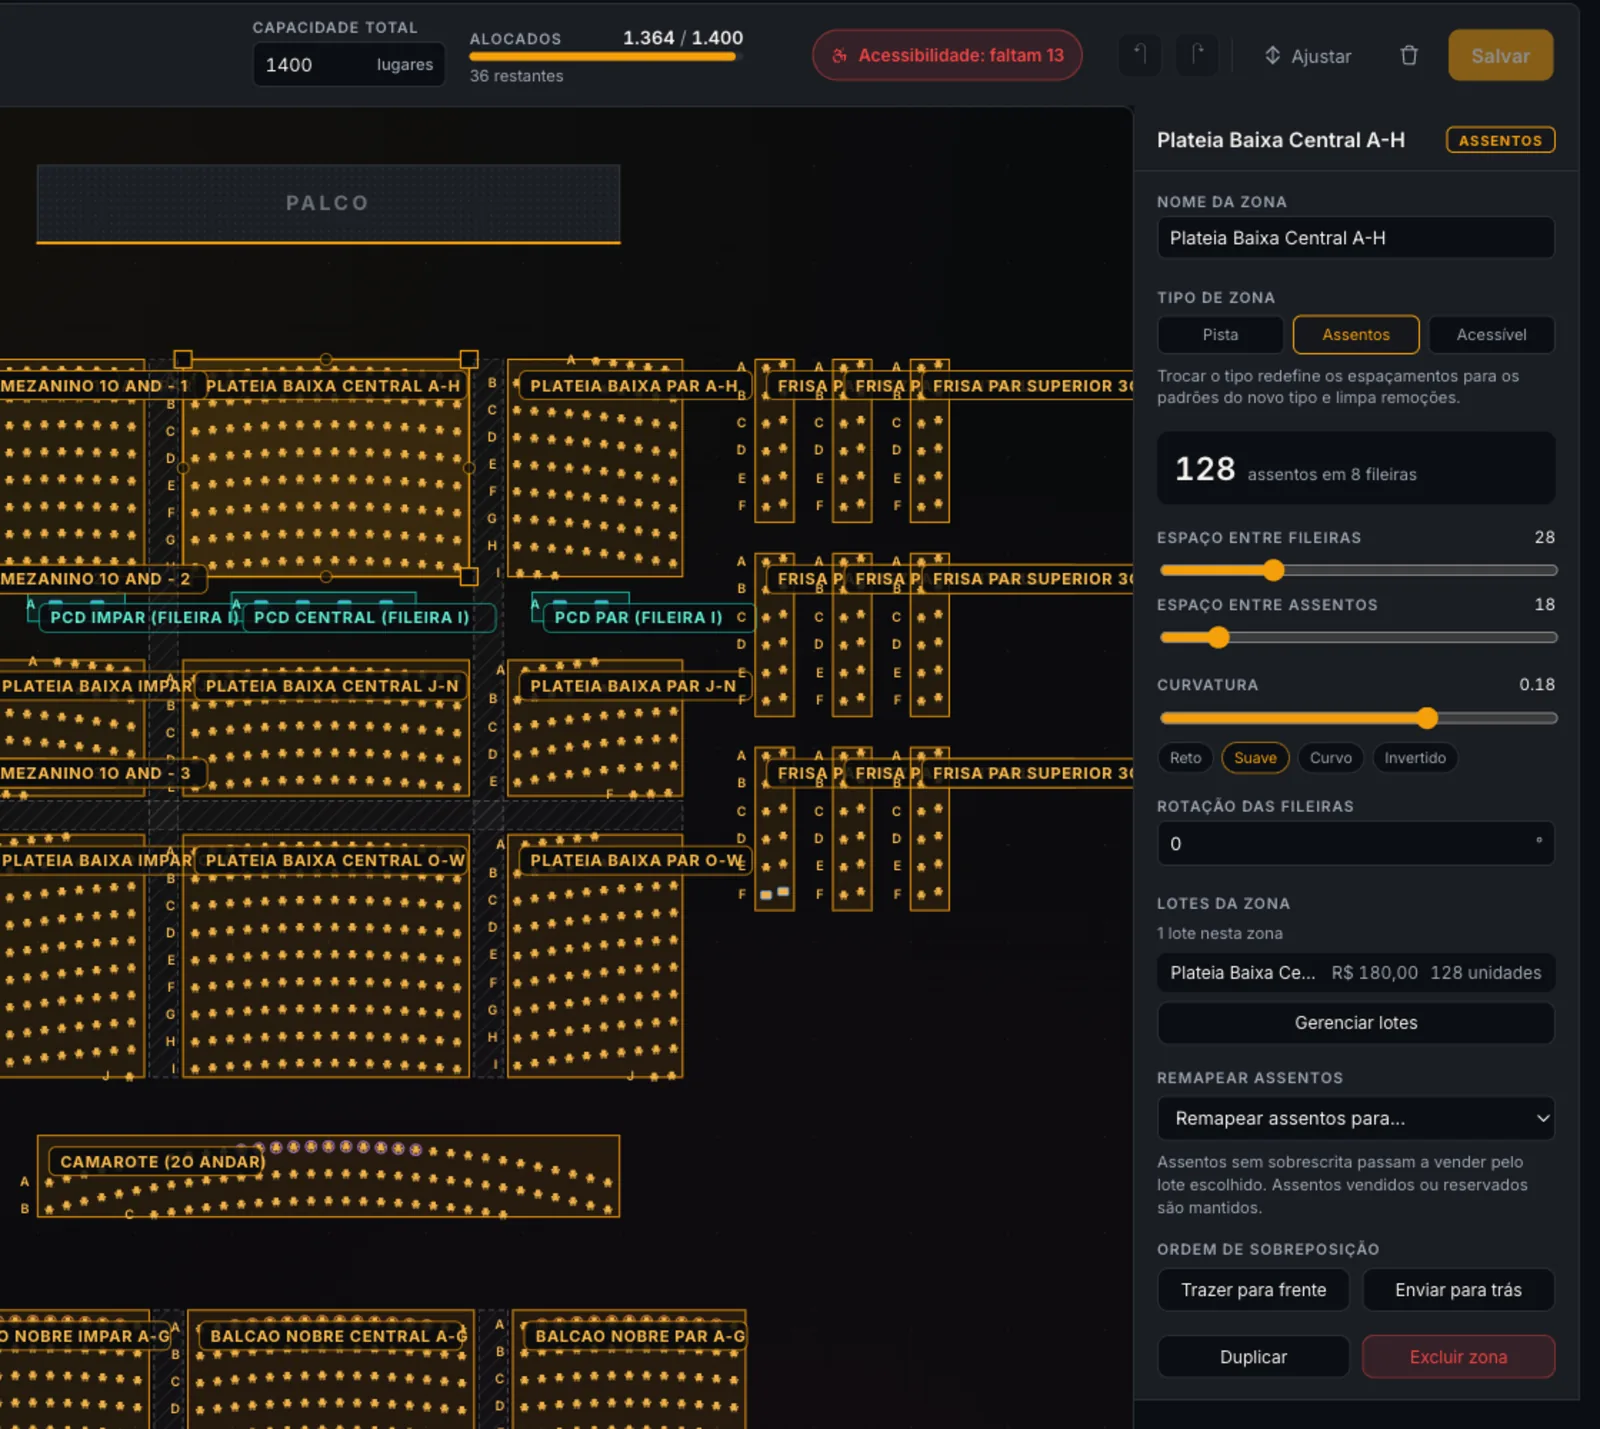Click the Ajustar fit icon button

pos(1308,56)
